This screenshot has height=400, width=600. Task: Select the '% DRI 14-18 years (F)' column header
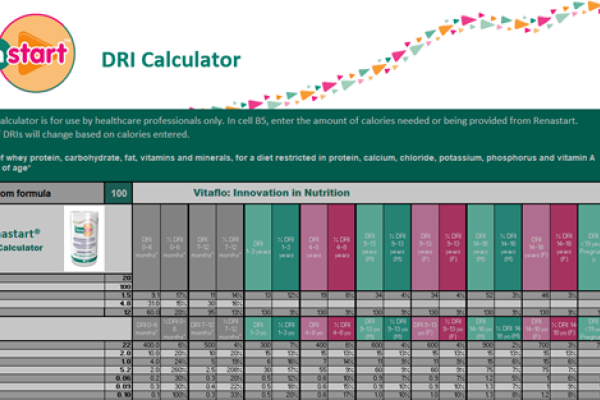(564, 247)
